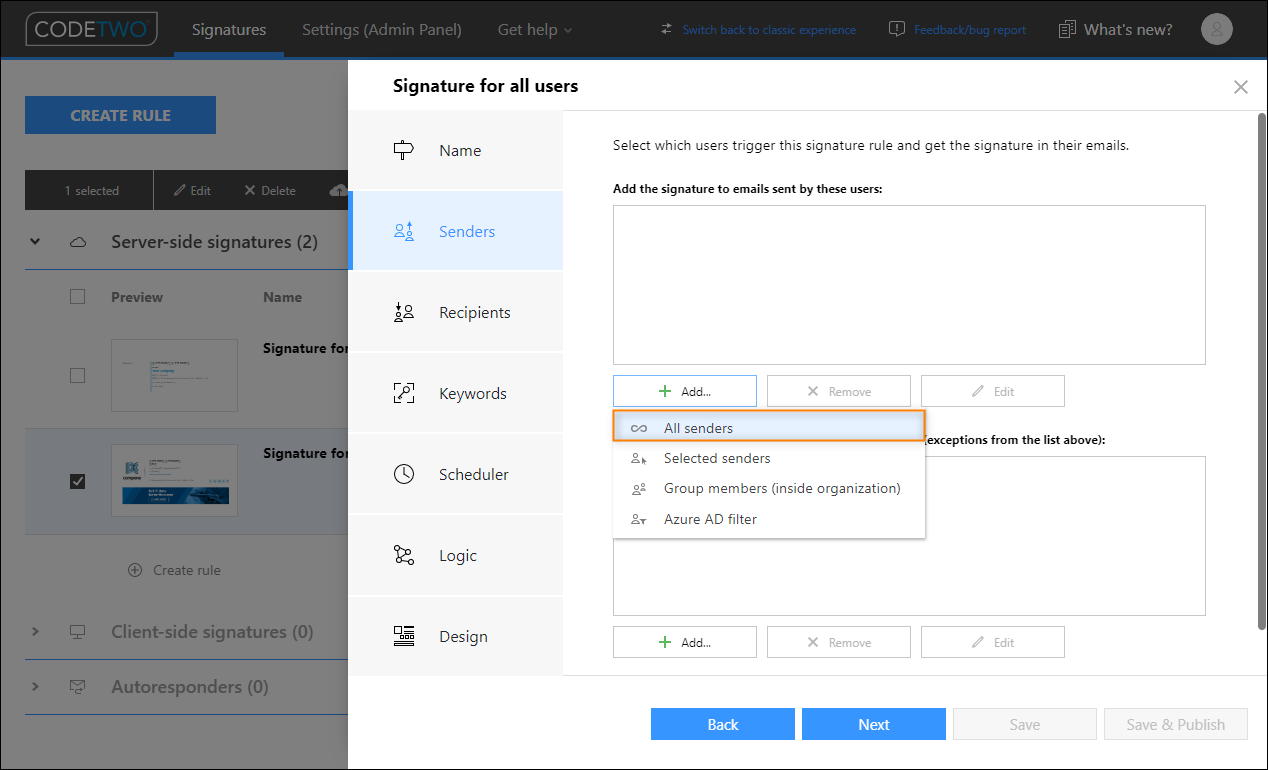Click the monitor icon by Client-side signatures
This screenshot has width=1268, height=770.
[77, 632]
